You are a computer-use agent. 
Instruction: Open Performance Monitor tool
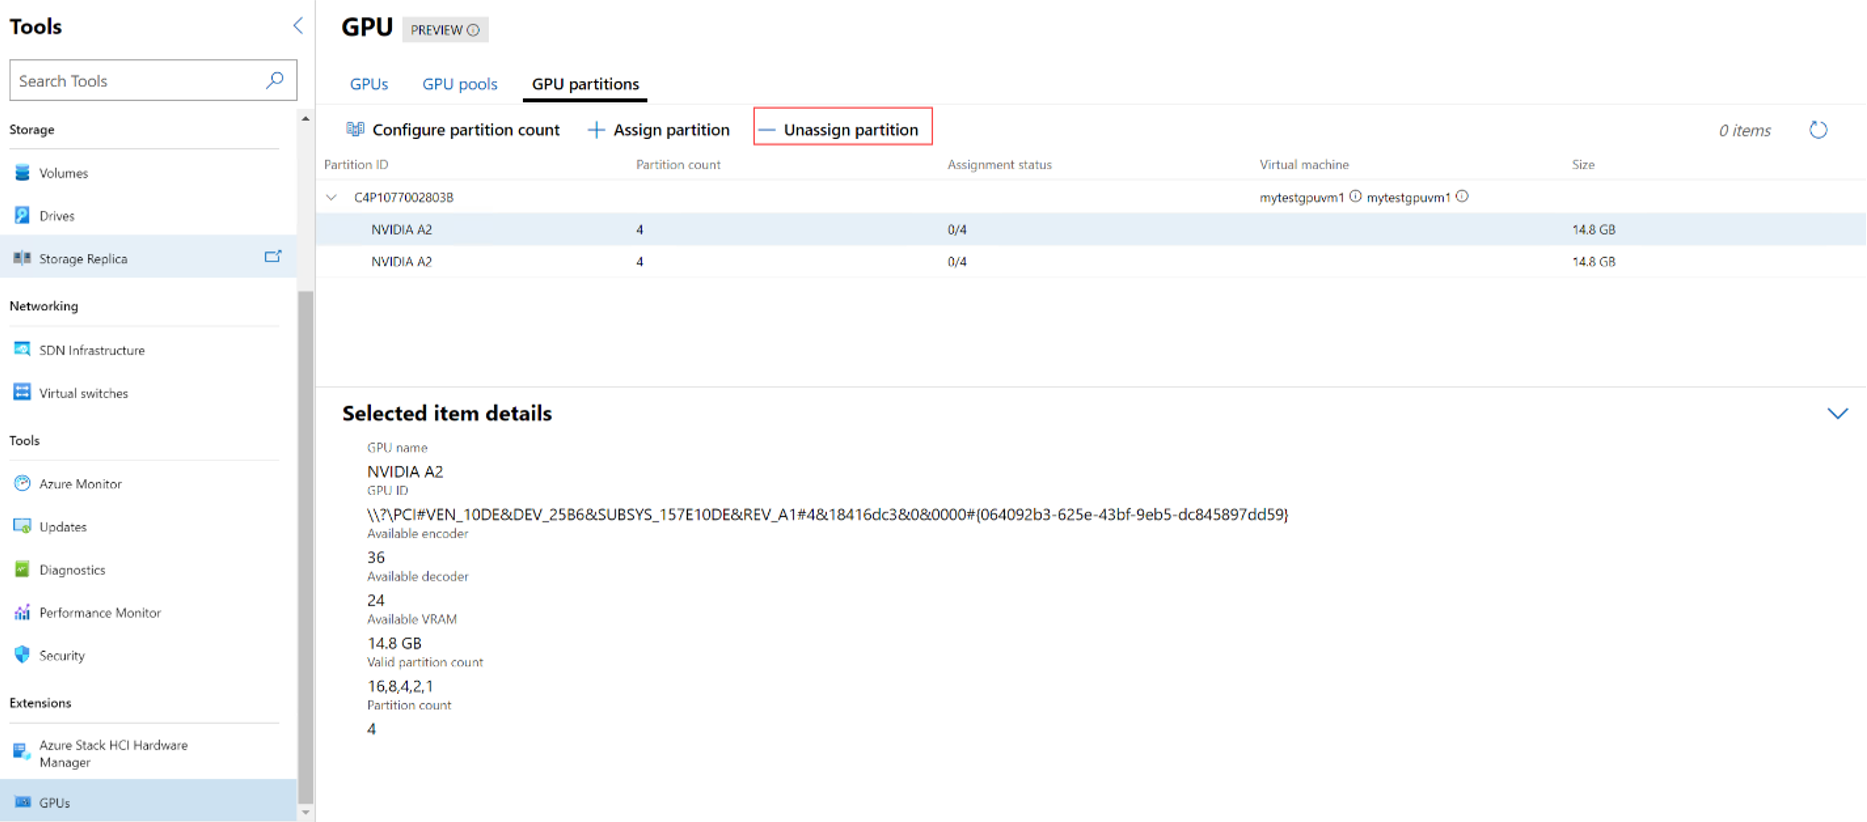99,613
